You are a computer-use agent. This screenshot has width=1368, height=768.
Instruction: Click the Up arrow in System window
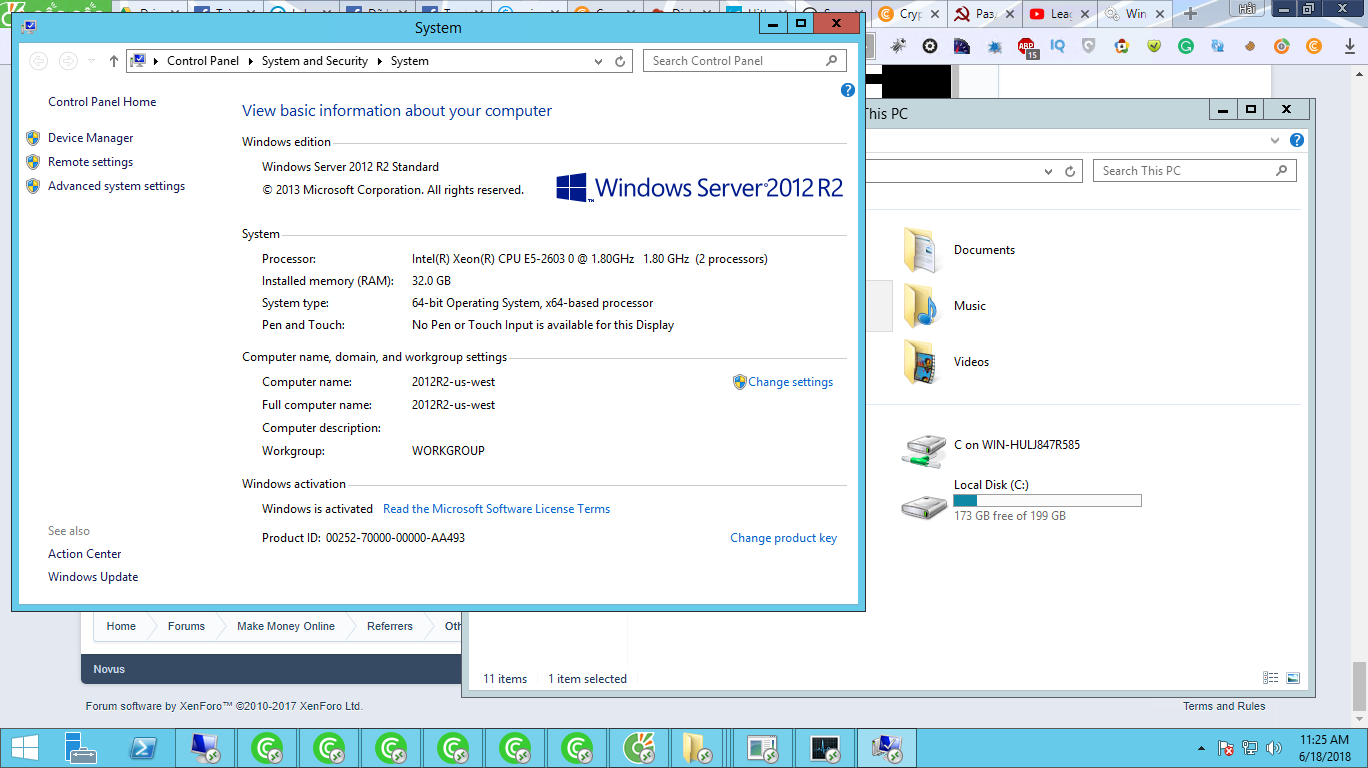[114, 61]
